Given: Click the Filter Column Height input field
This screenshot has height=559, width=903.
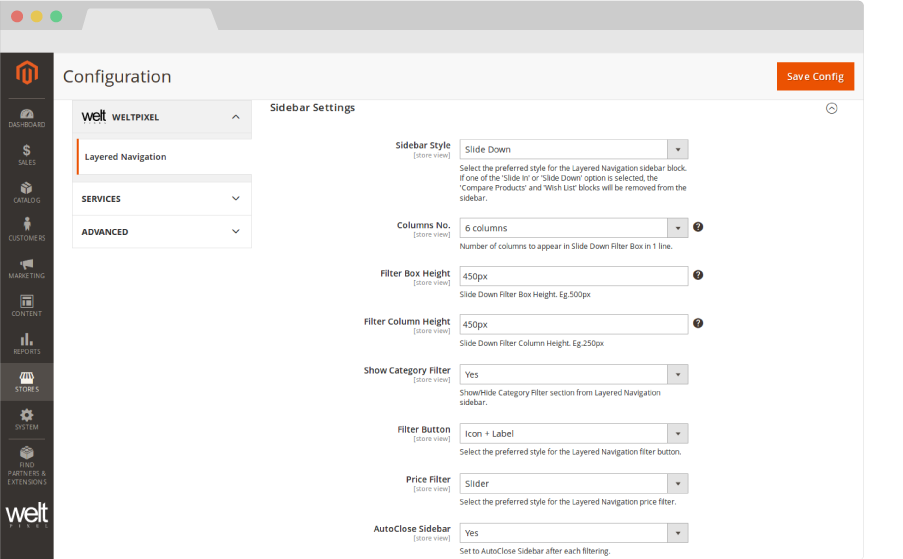Looking at the screenshot, I should (573, 324).
